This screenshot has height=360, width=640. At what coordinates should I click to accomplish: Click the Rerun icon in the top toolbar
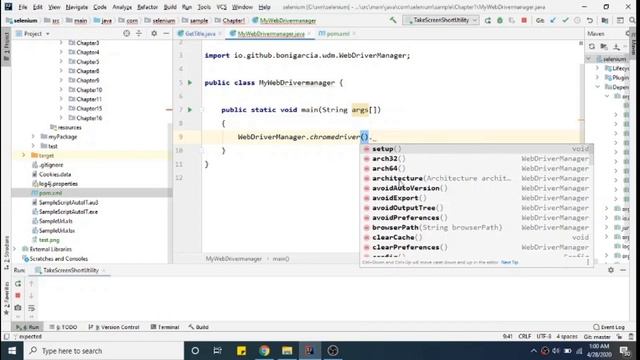point(488,20)
